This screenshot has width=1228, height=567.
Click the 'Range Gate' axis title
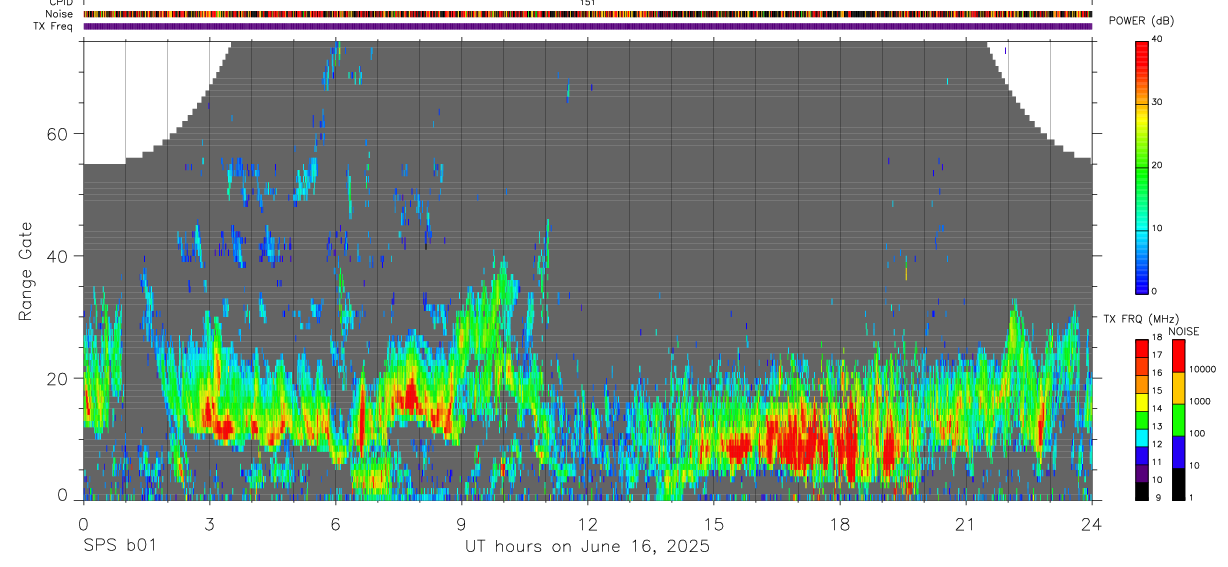[x=26, y=271]
